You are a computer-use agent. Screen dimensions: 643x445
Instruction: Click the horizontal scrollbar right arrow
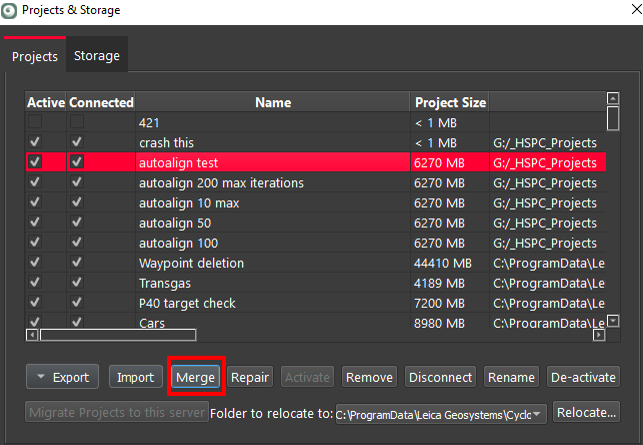pyautogui.click(x=599, y=335)
